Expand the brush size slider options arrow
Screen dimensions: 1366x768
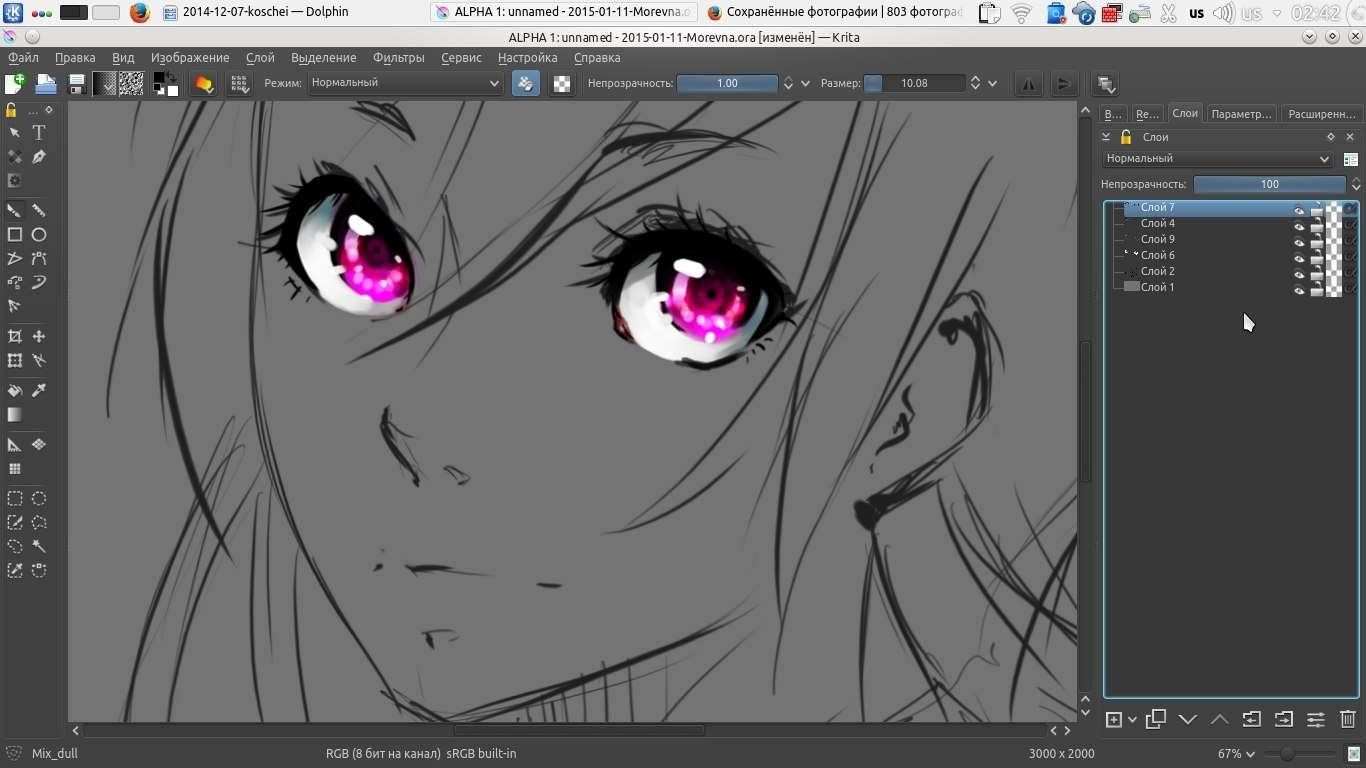992,84
